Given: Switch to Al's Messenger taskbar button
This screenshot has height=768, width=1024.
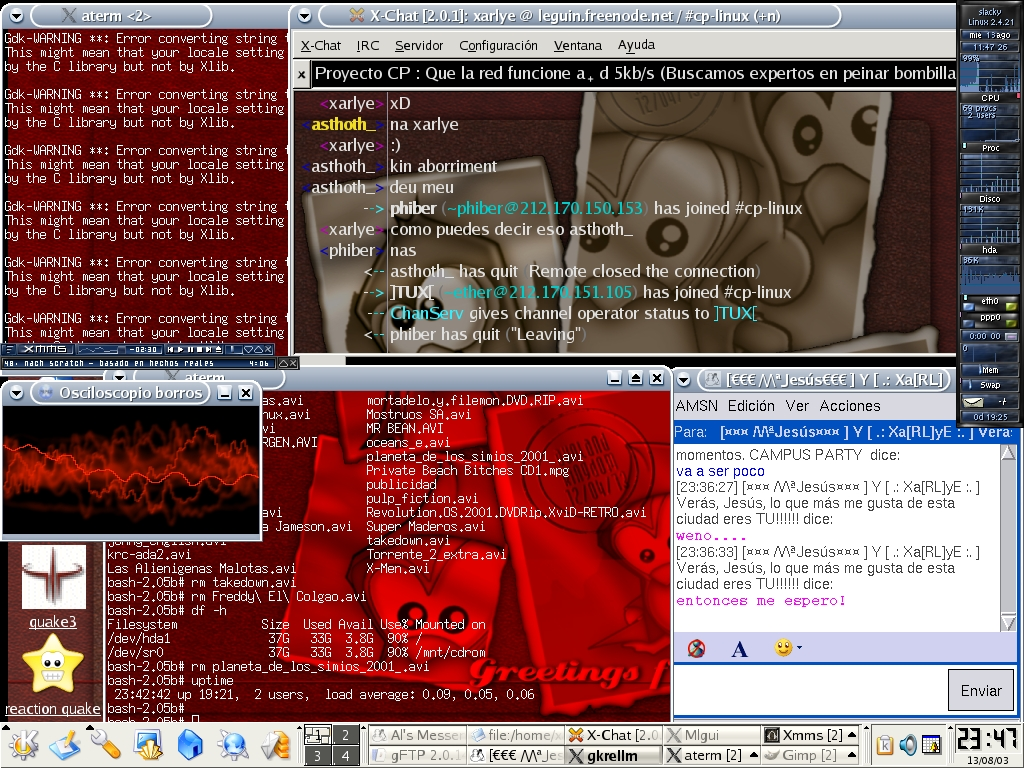Looking at the screenshot, I should (418, 735).
